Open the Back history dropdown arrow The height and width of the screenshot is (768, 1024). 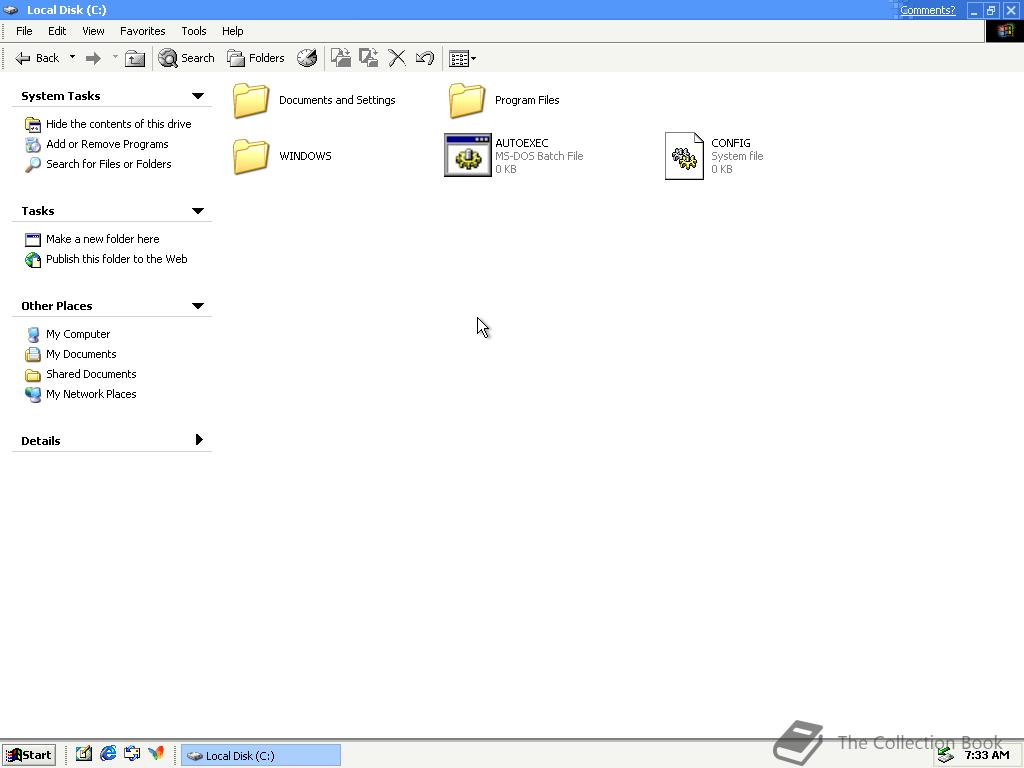click(x=72, y=57)
